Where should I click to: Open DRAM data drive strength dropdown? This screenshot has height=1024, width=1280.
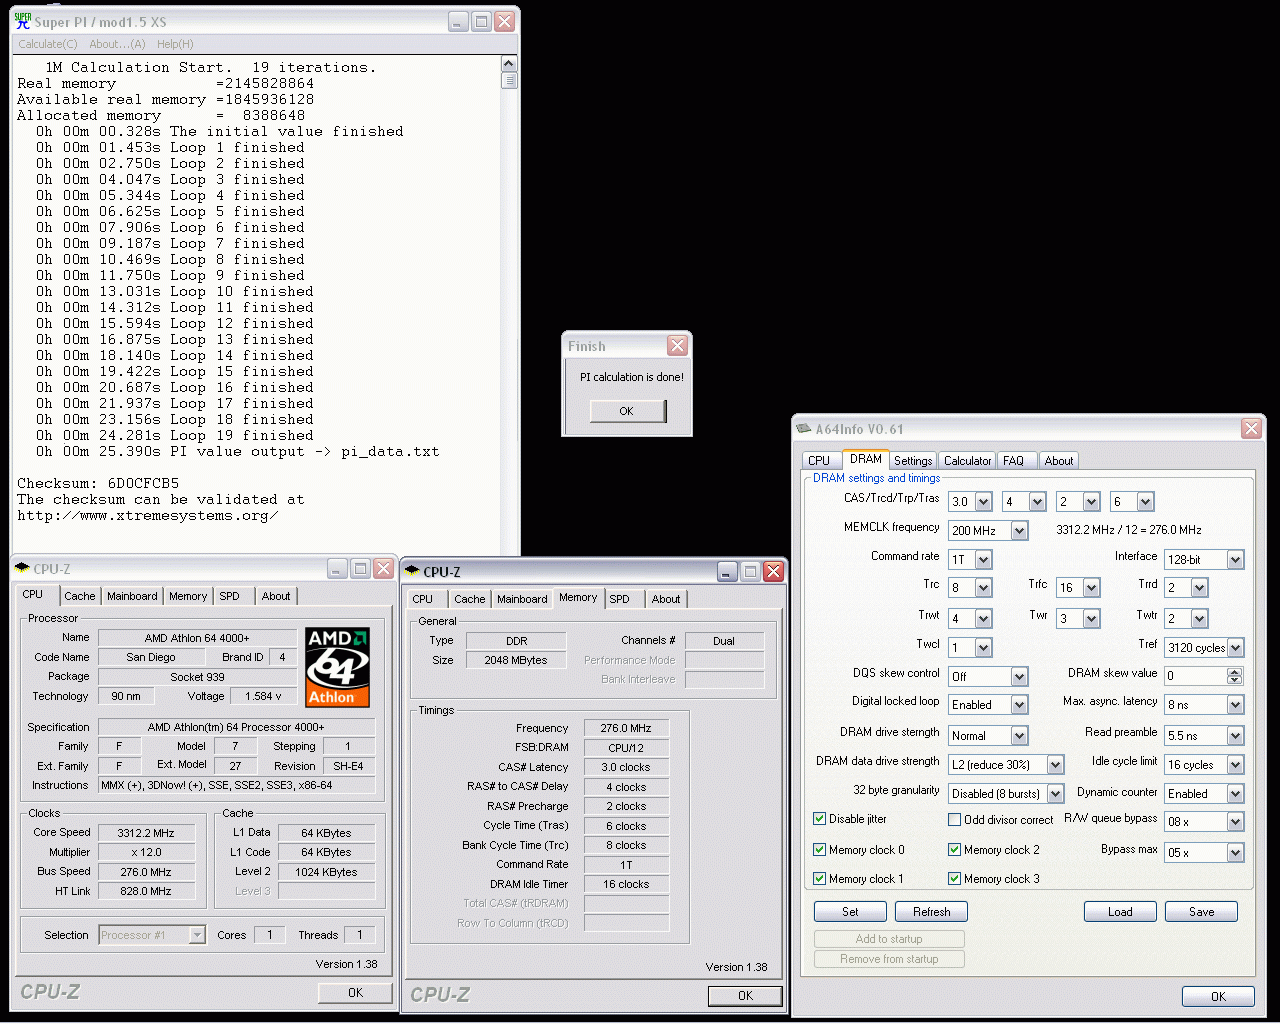tap(1055, 765)
